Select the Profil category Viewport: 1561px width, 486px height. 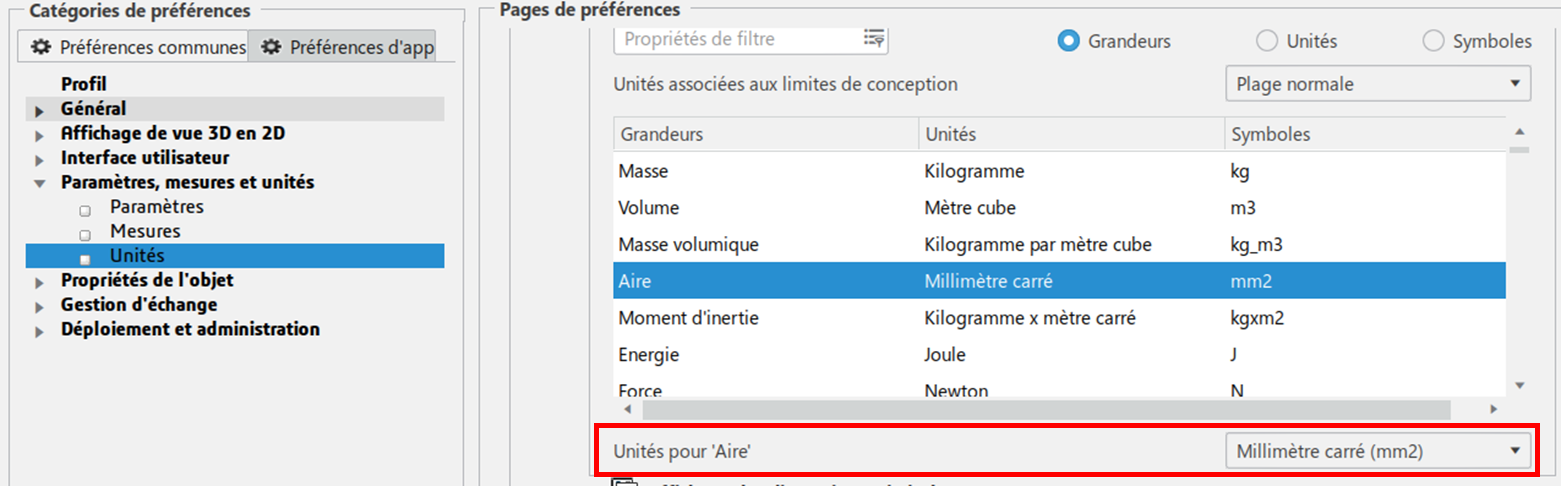pyautogui.click(x=84, y=84)
